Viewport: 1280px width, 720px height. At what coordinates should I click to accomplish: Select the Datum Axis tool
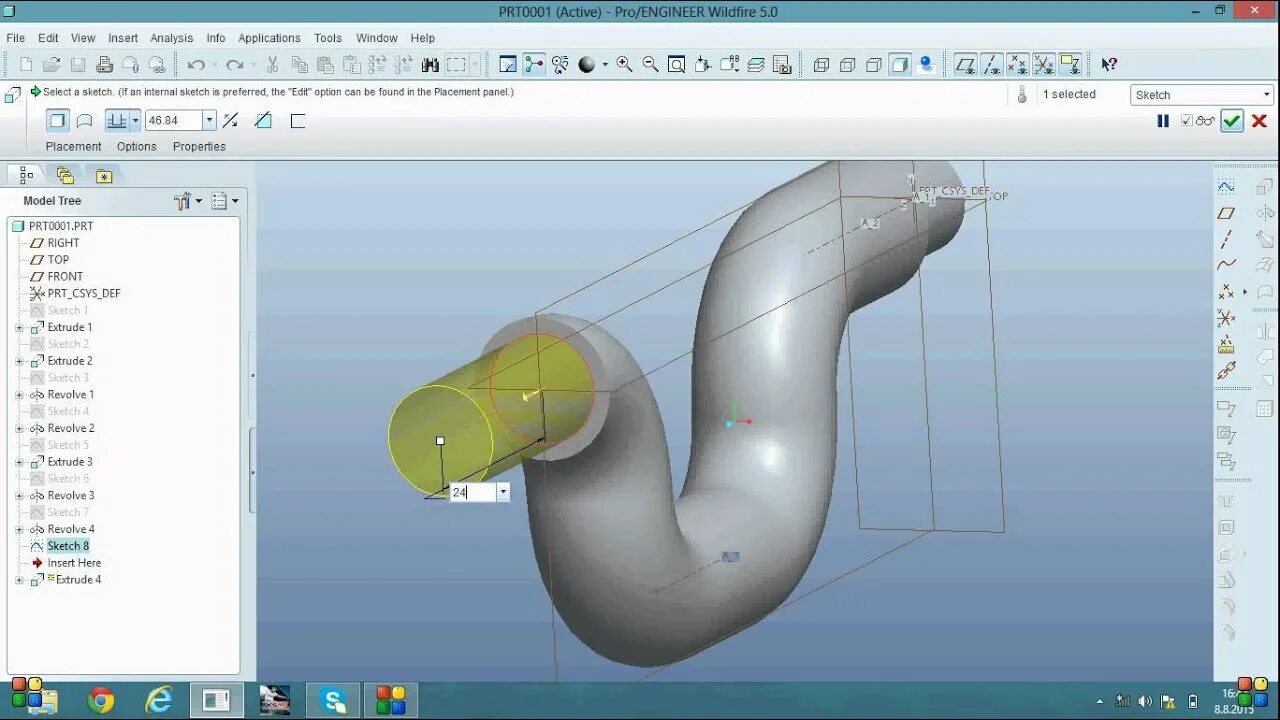tap(1226, 239)
